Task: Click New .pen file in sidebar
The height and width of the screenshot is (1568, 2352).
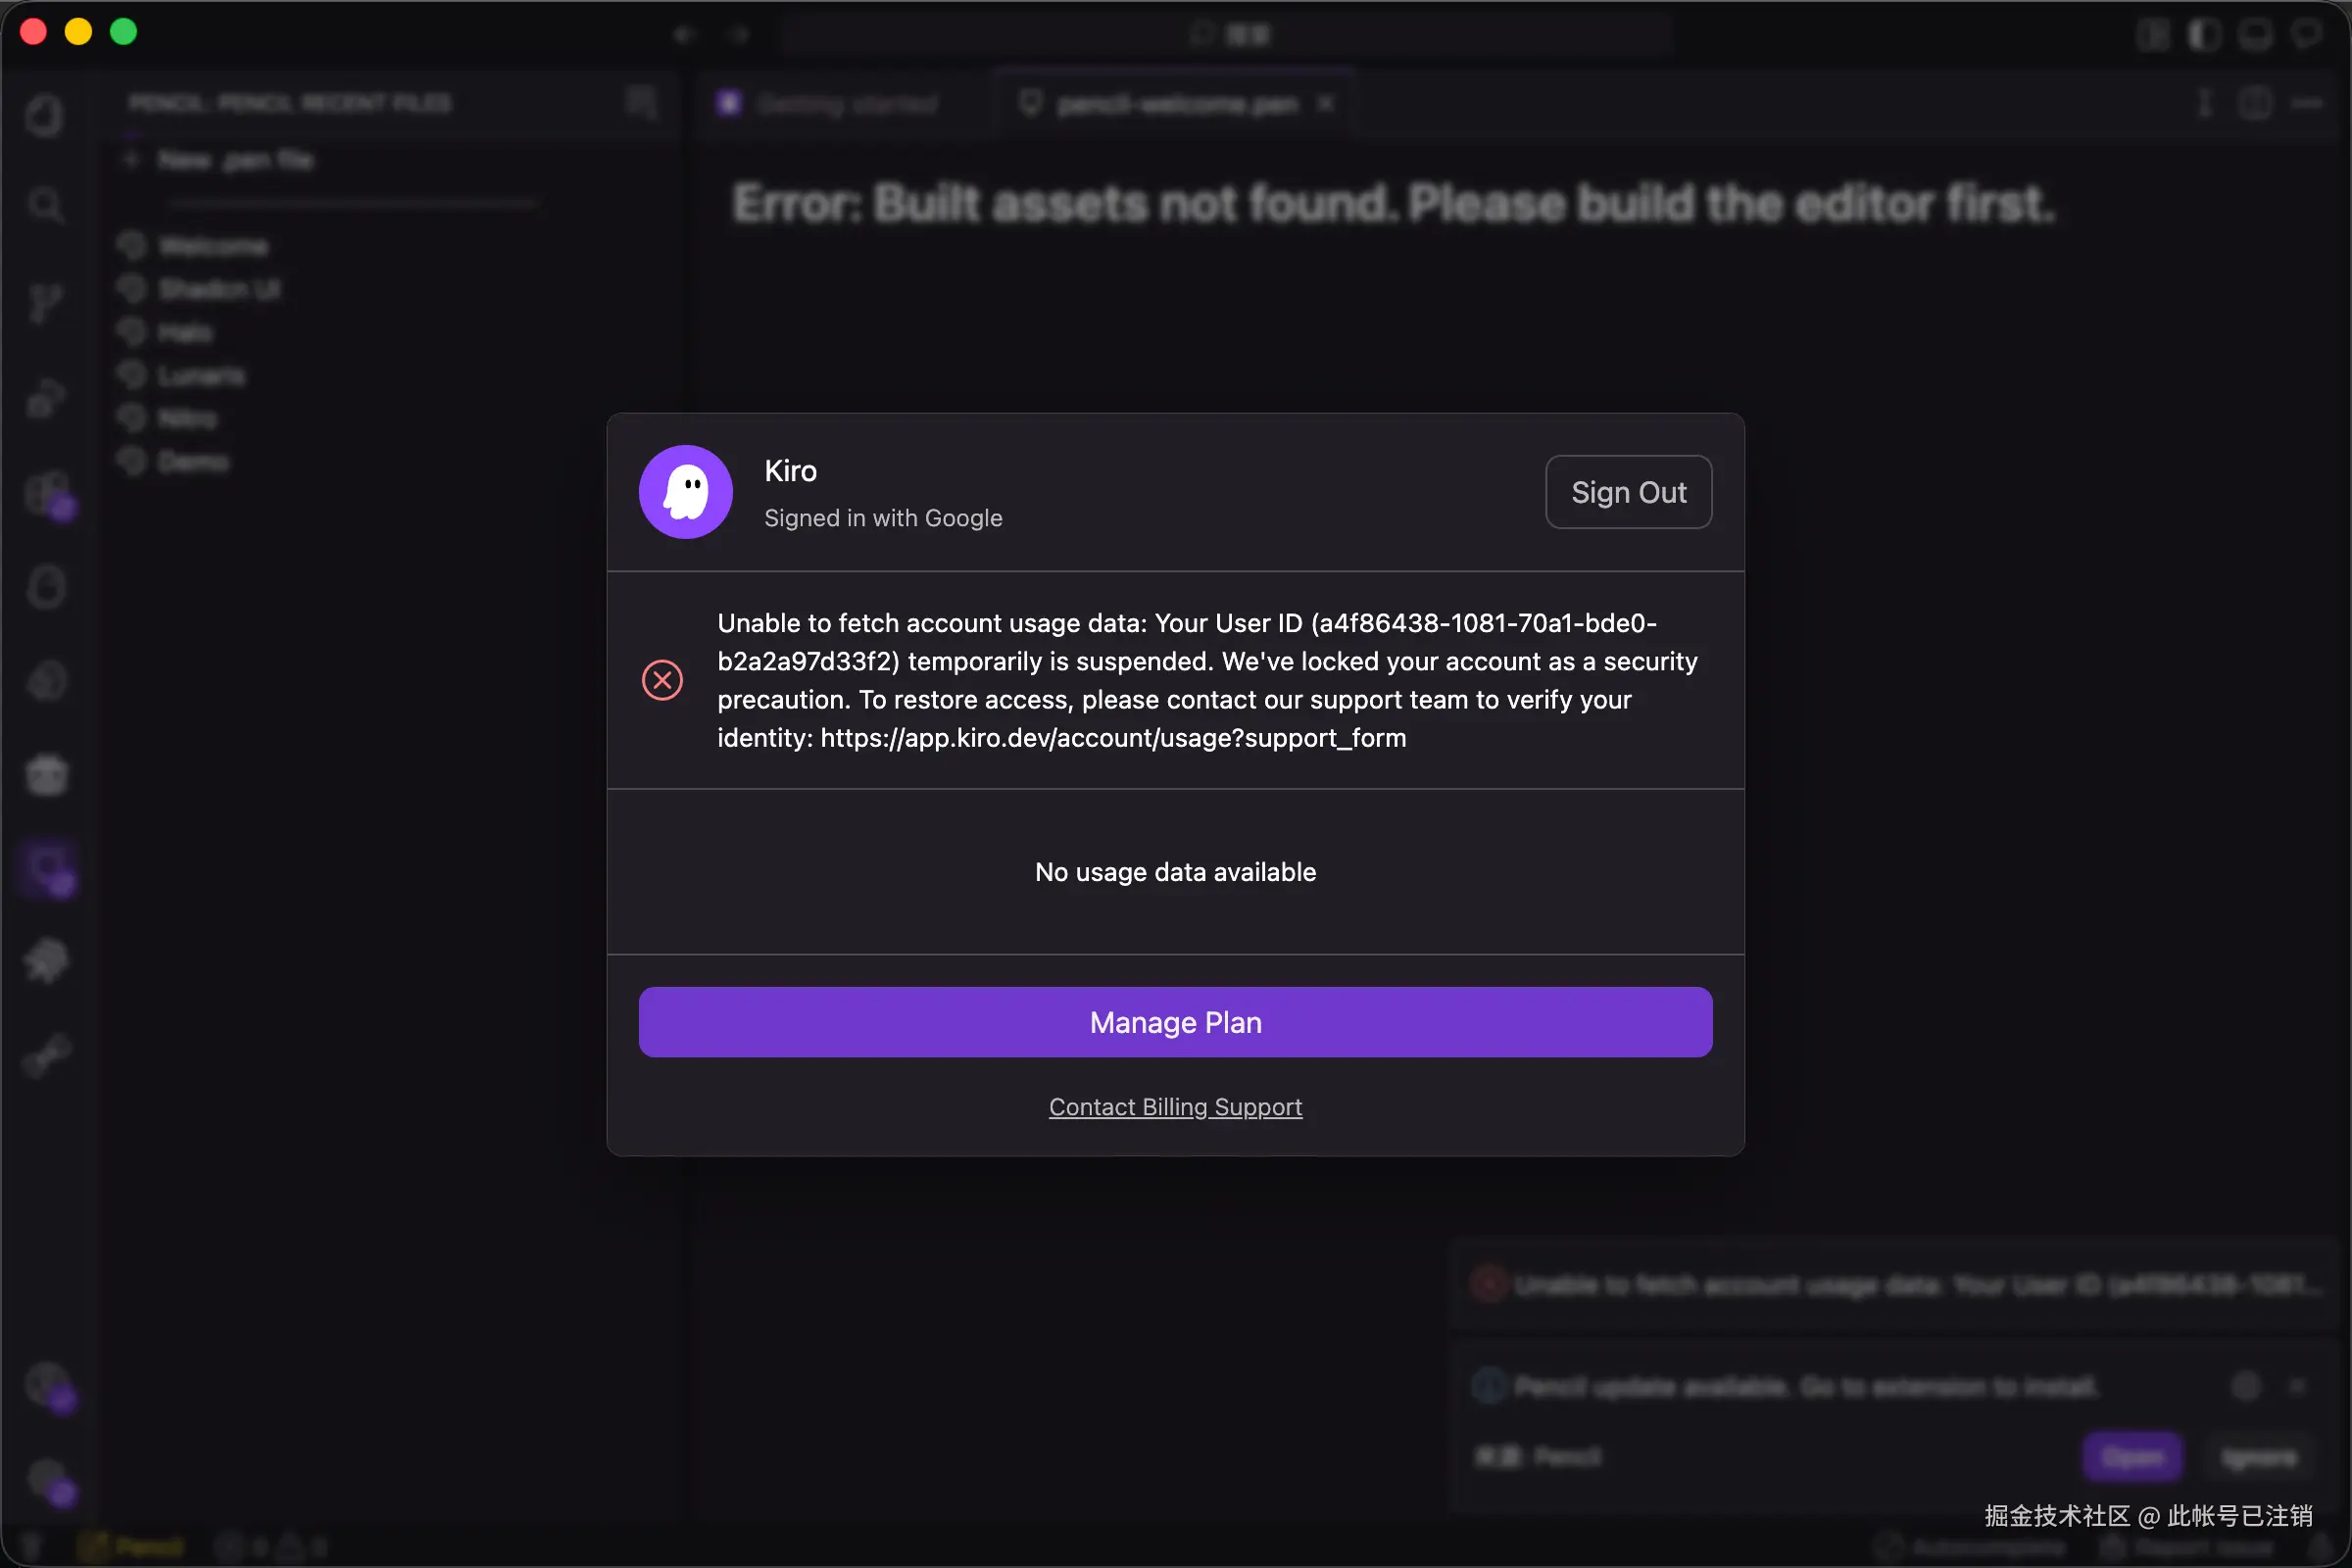Action: [x=235, y=160]
